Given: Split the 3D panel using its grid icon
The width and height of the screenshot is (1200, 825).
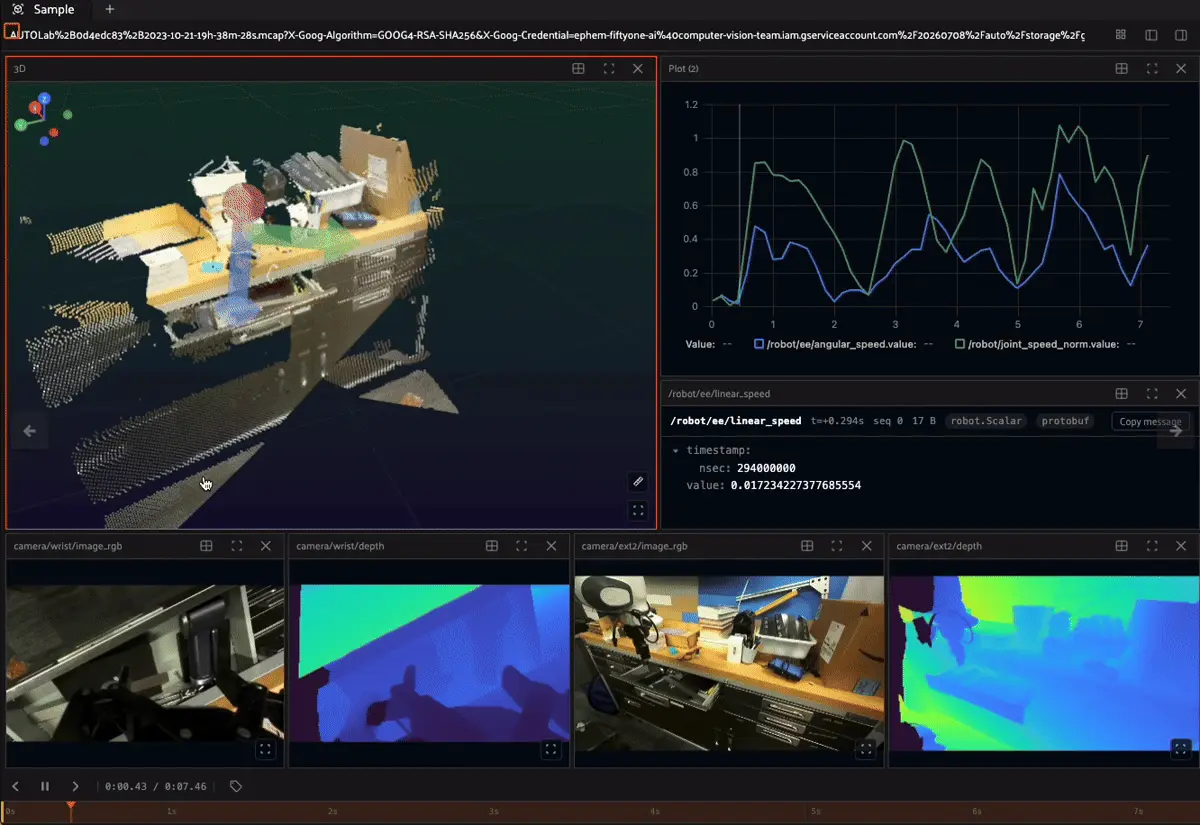Looking at the screenshot, I should (578, 69).
